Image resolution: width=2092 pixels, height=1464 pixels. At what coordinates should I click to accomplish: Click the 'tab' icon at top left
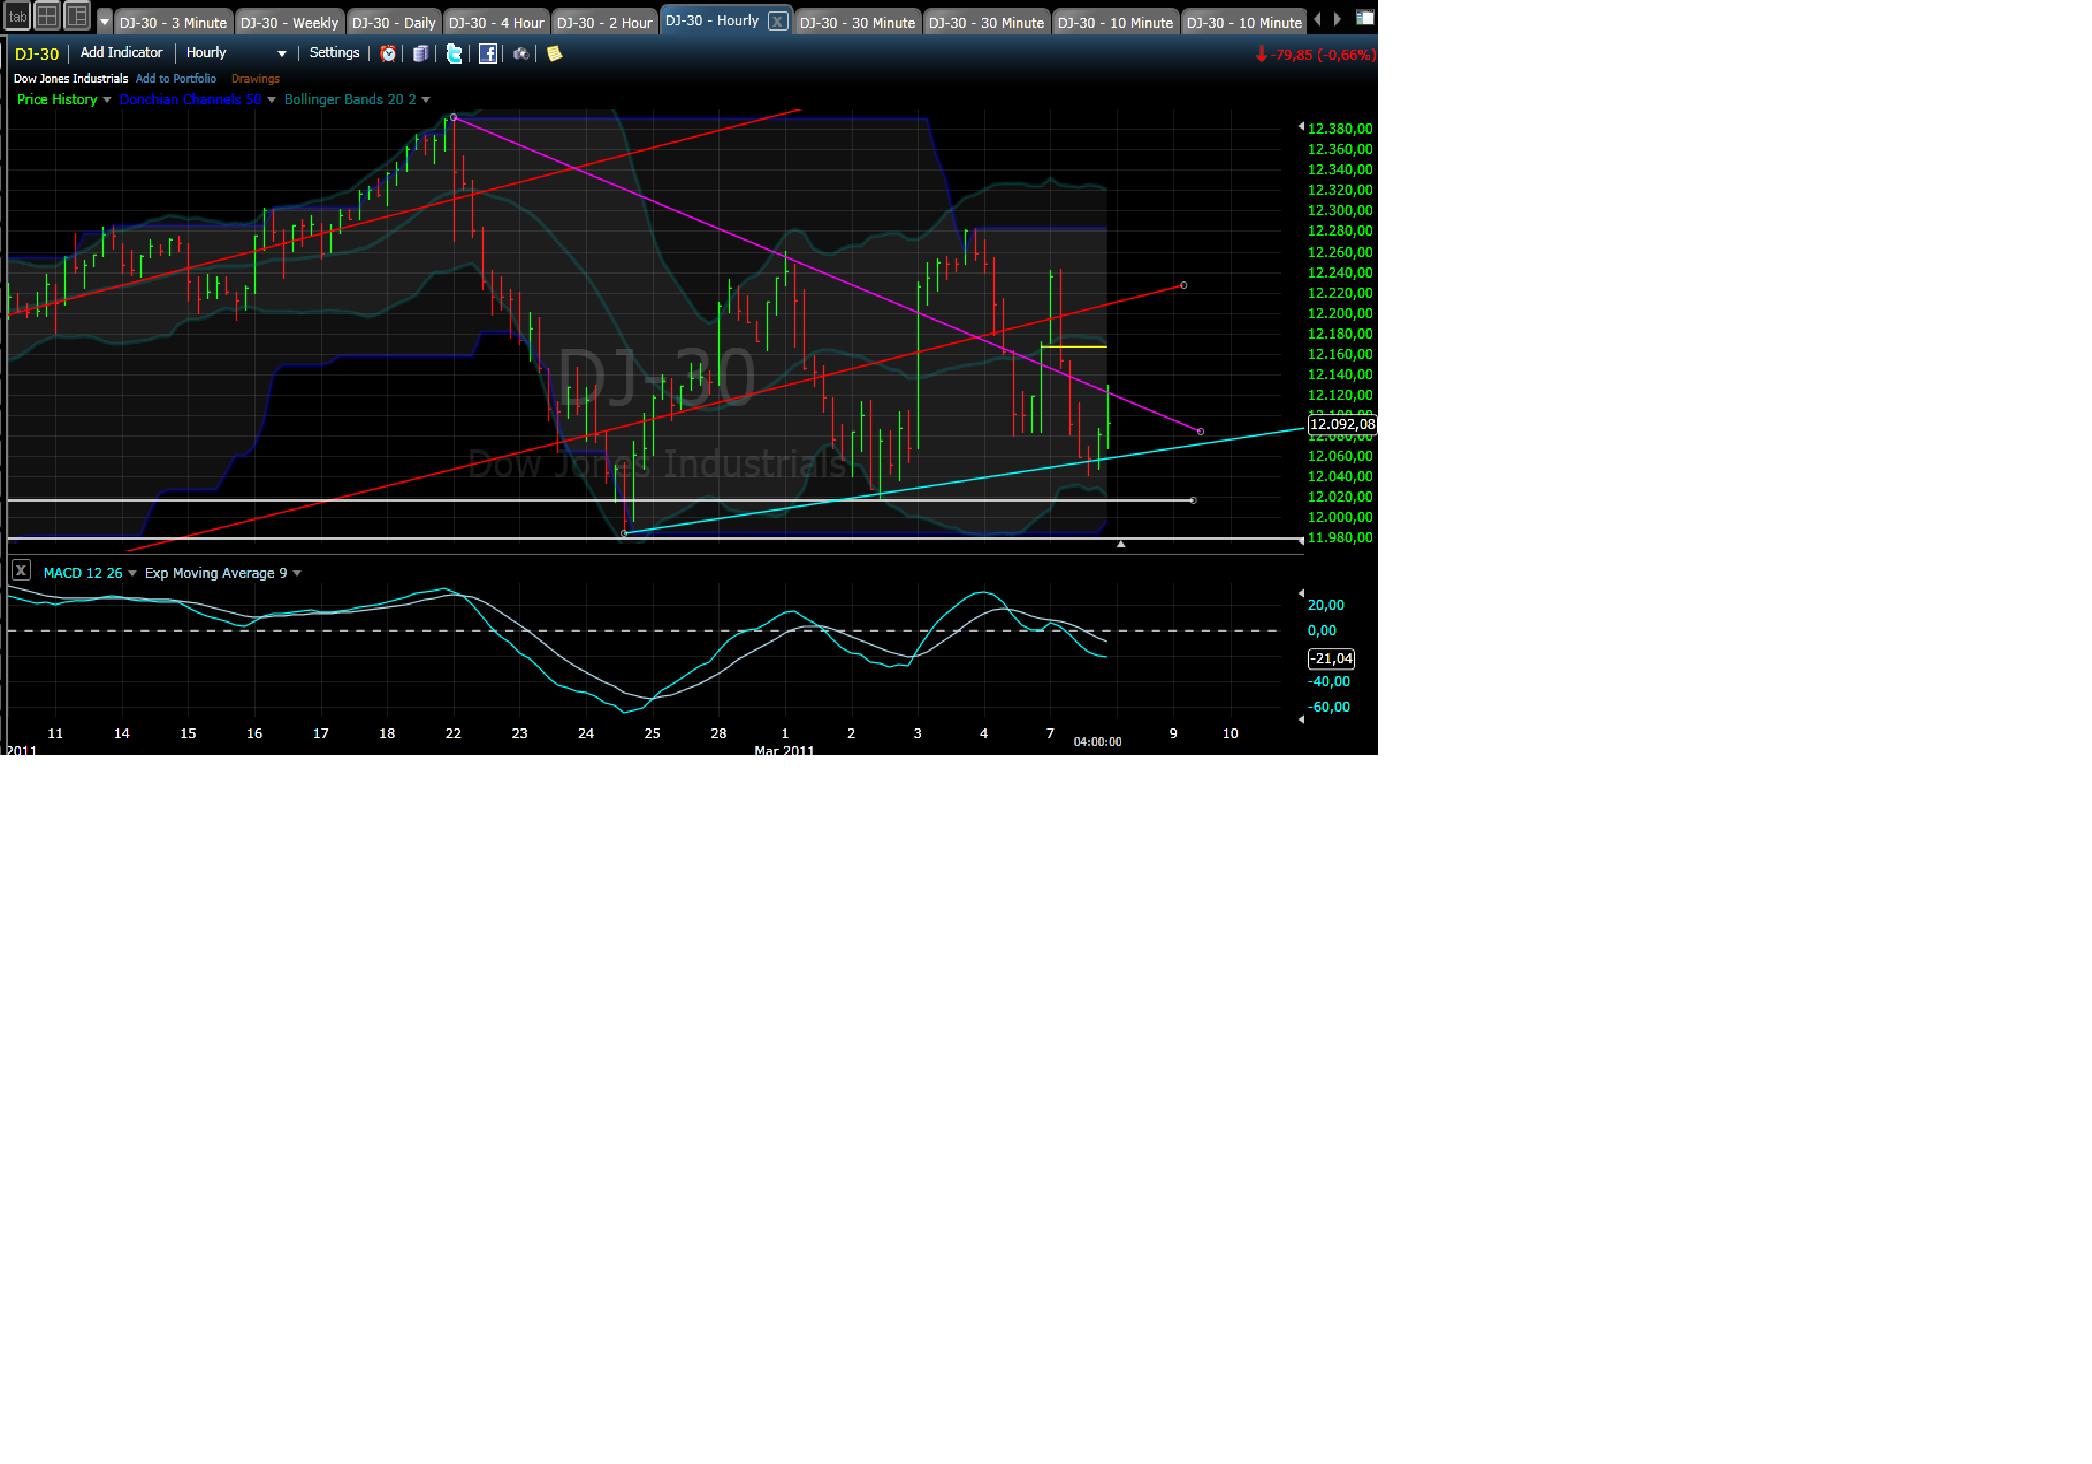[x=17, y=16]
